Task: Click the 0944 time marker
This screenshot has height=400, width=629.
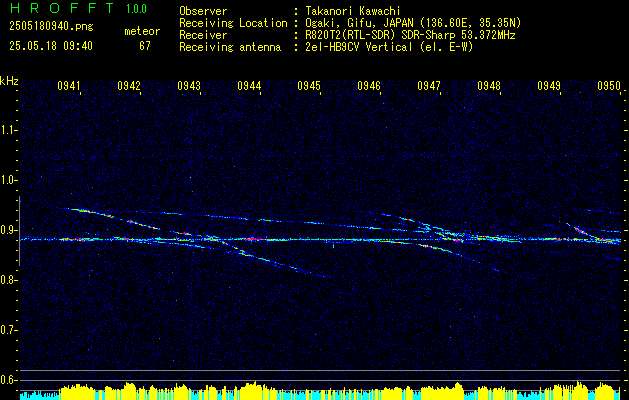Action: click(x=249, y=86)
